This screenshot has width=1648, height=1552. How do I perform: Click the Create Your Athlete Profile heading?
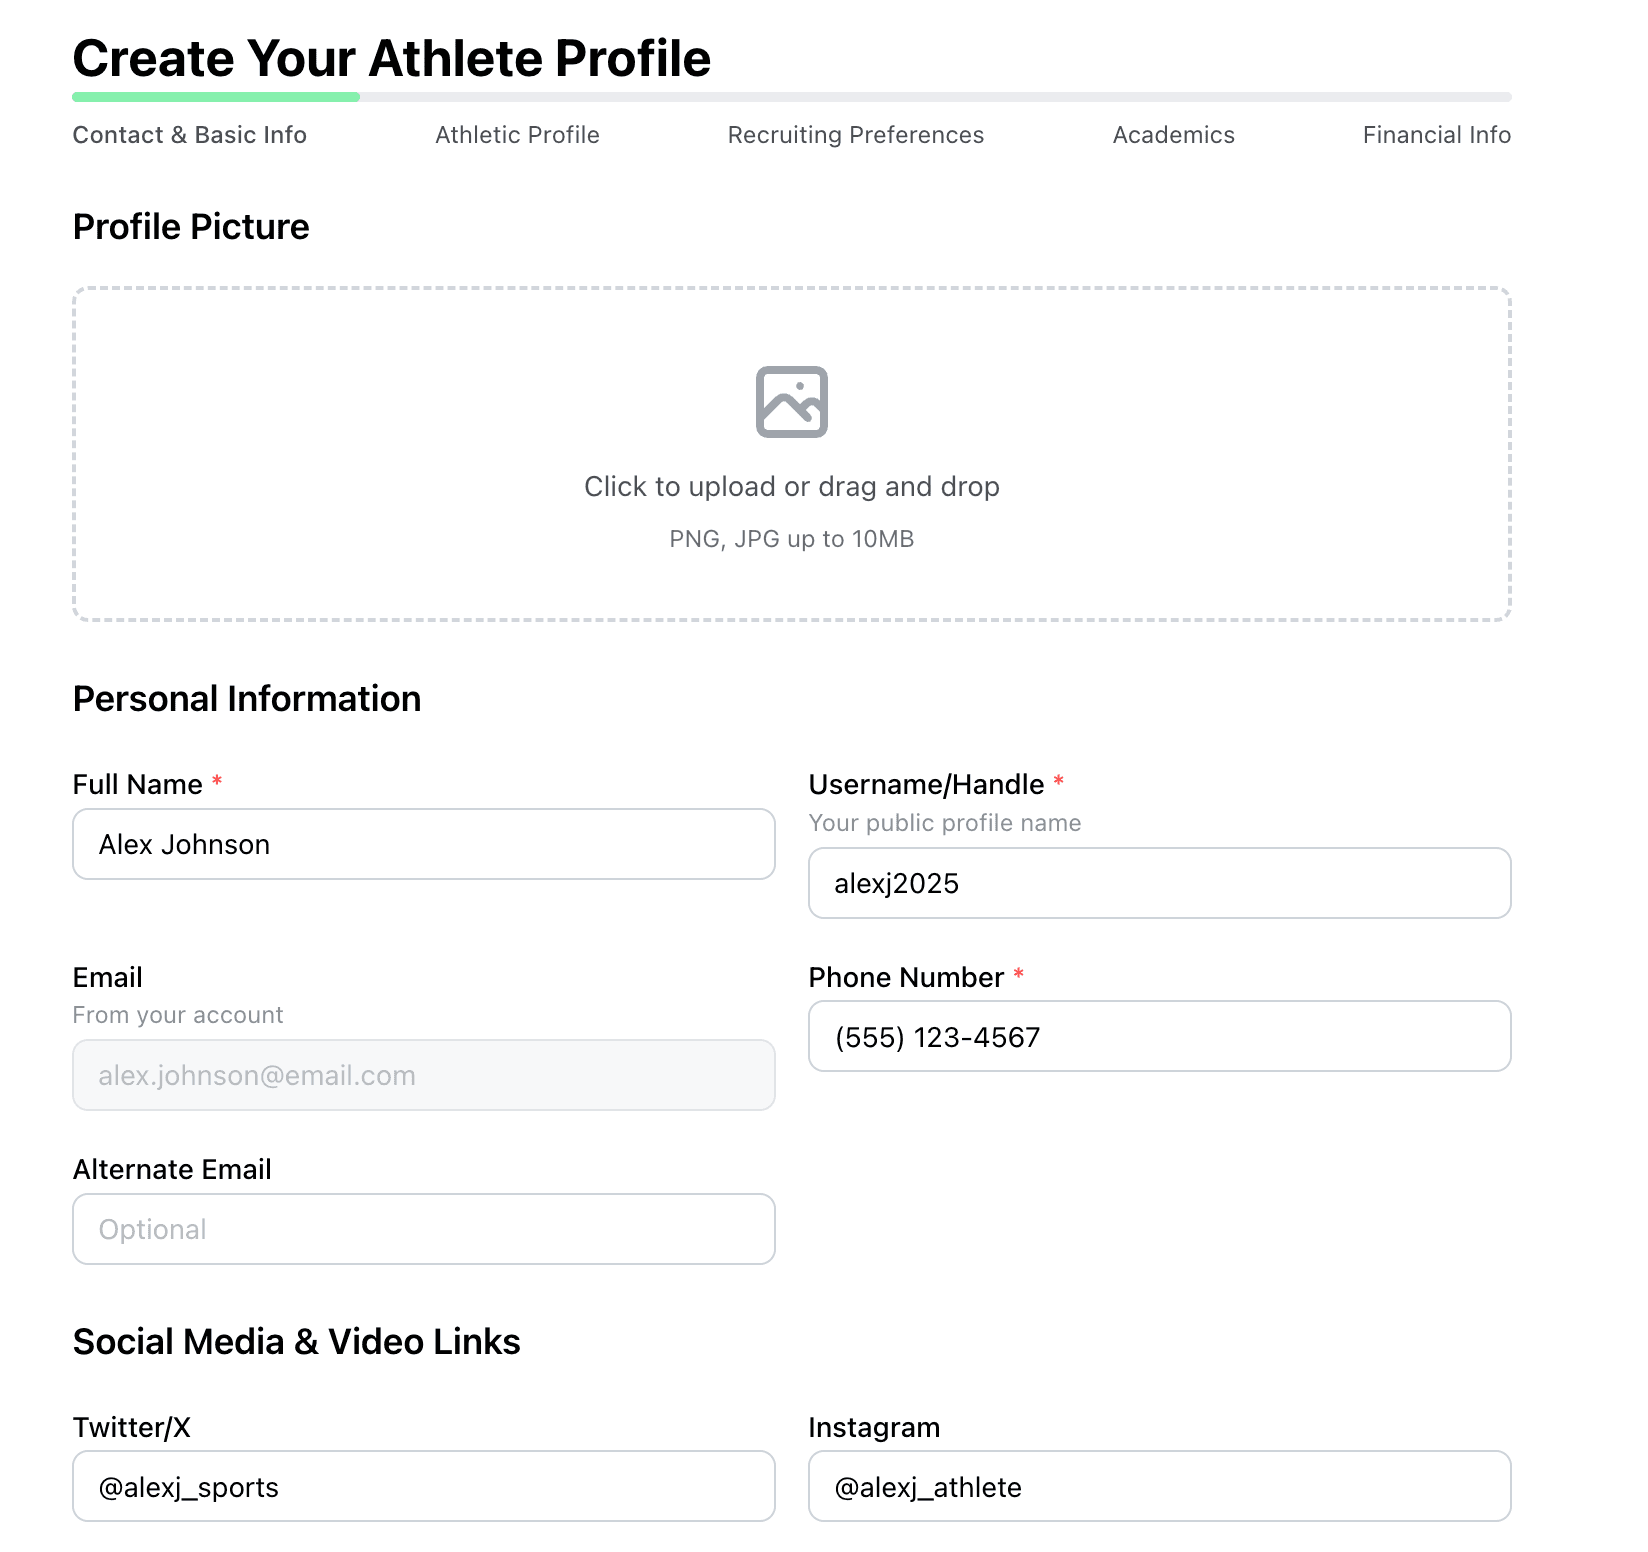(x=391, y=58)
